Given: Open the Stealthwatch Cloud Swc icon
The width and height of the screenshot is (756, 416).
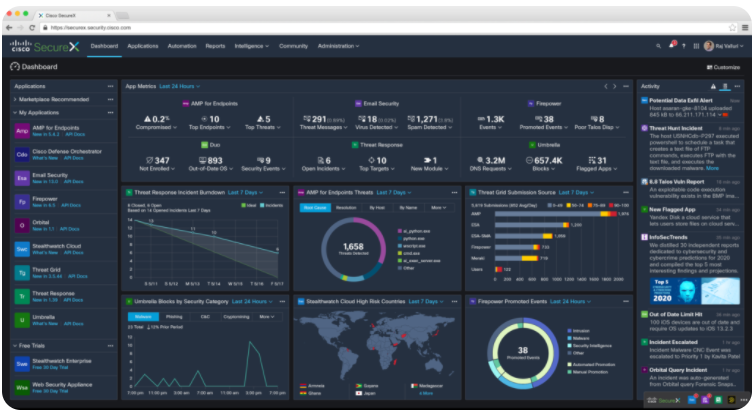Looking at the screenshot, I should point(22,249).
